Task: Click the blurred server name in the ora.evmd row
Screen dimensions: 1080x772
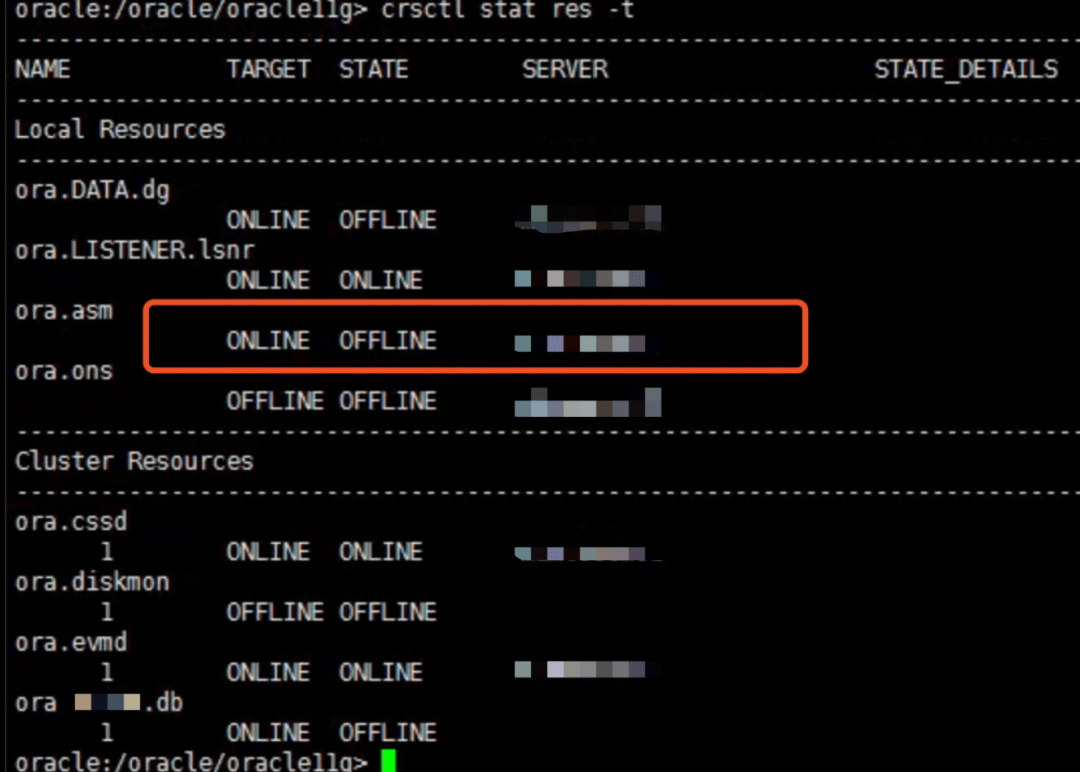Action: point(588,669)
